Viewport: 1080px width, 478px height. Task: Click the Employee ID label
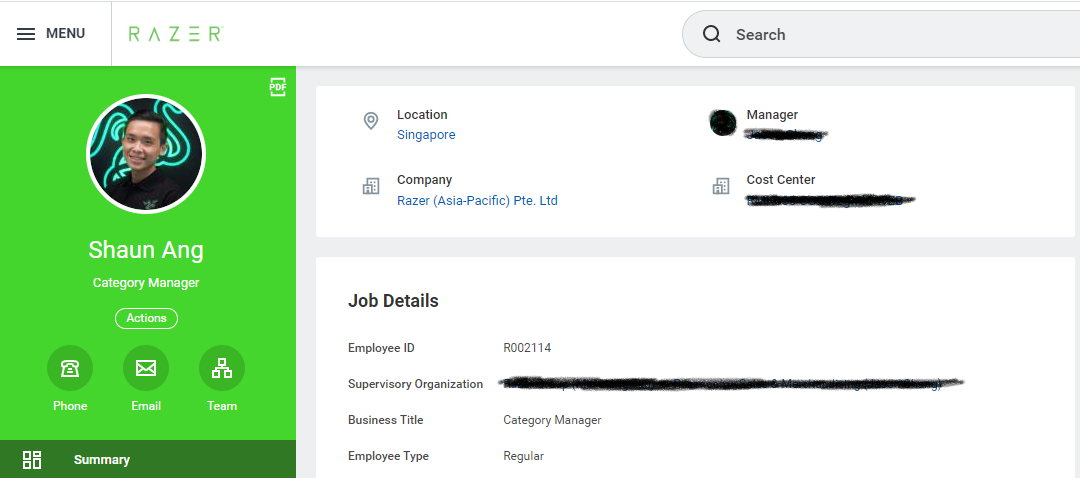click(382, 348)
